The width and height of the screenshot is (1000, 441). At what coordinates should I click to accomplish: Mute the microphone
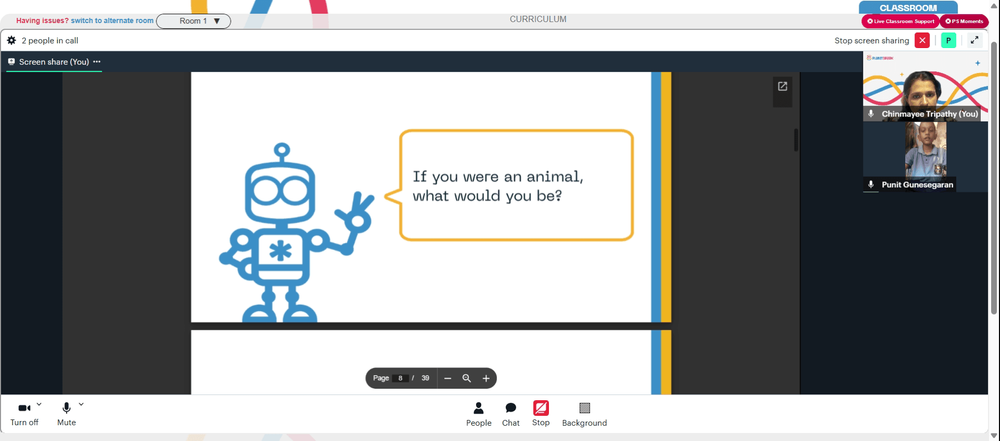pos(66,414)
